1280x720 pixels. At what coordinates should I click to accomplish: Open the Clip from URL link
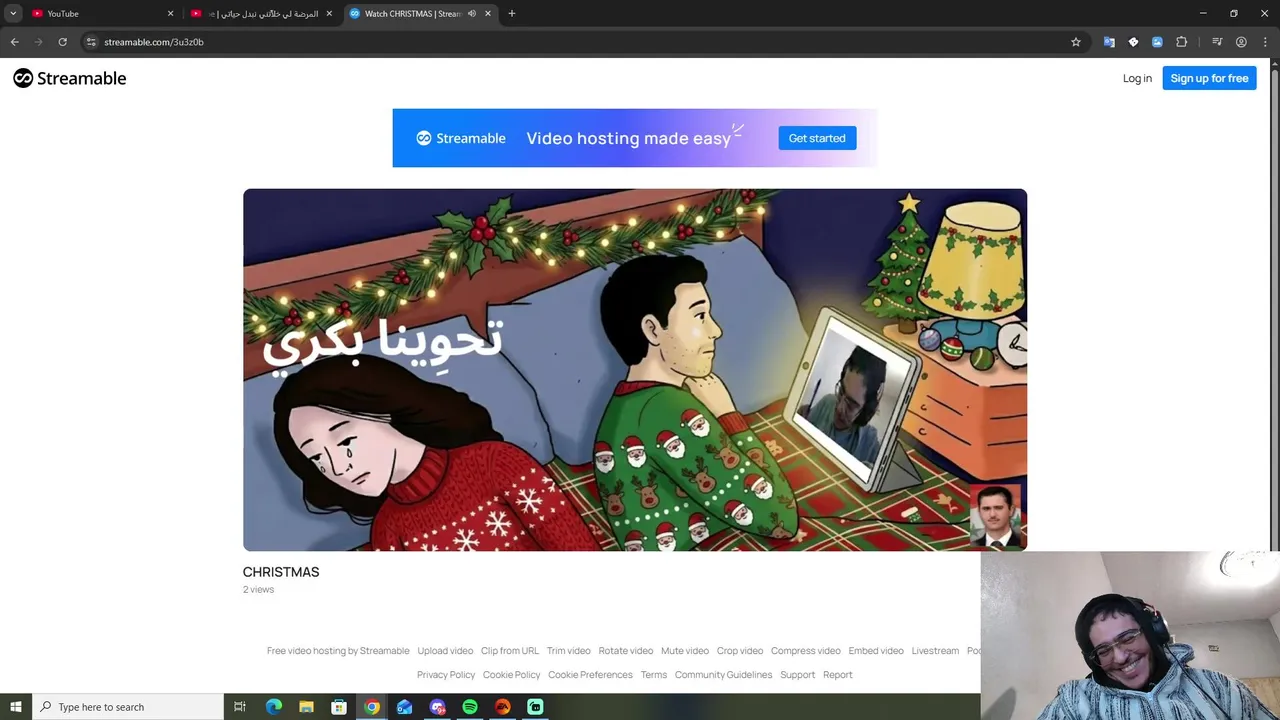pos(510,651)
